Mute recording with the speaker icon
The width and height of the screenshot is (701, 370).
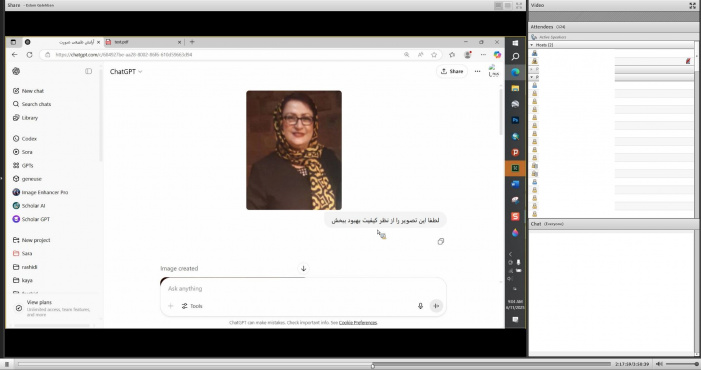[x=659, y=364]
